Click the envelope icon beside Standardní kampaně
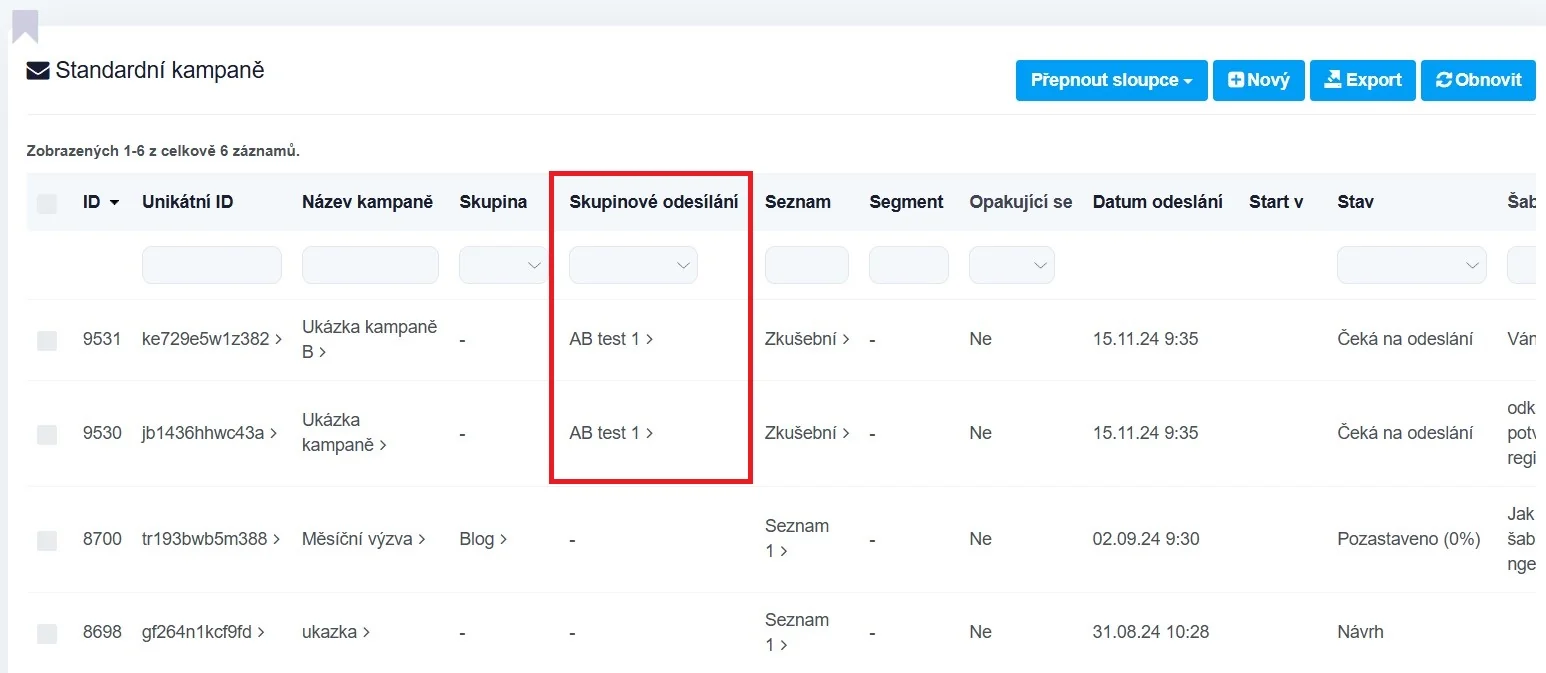 tap(38, 71)
